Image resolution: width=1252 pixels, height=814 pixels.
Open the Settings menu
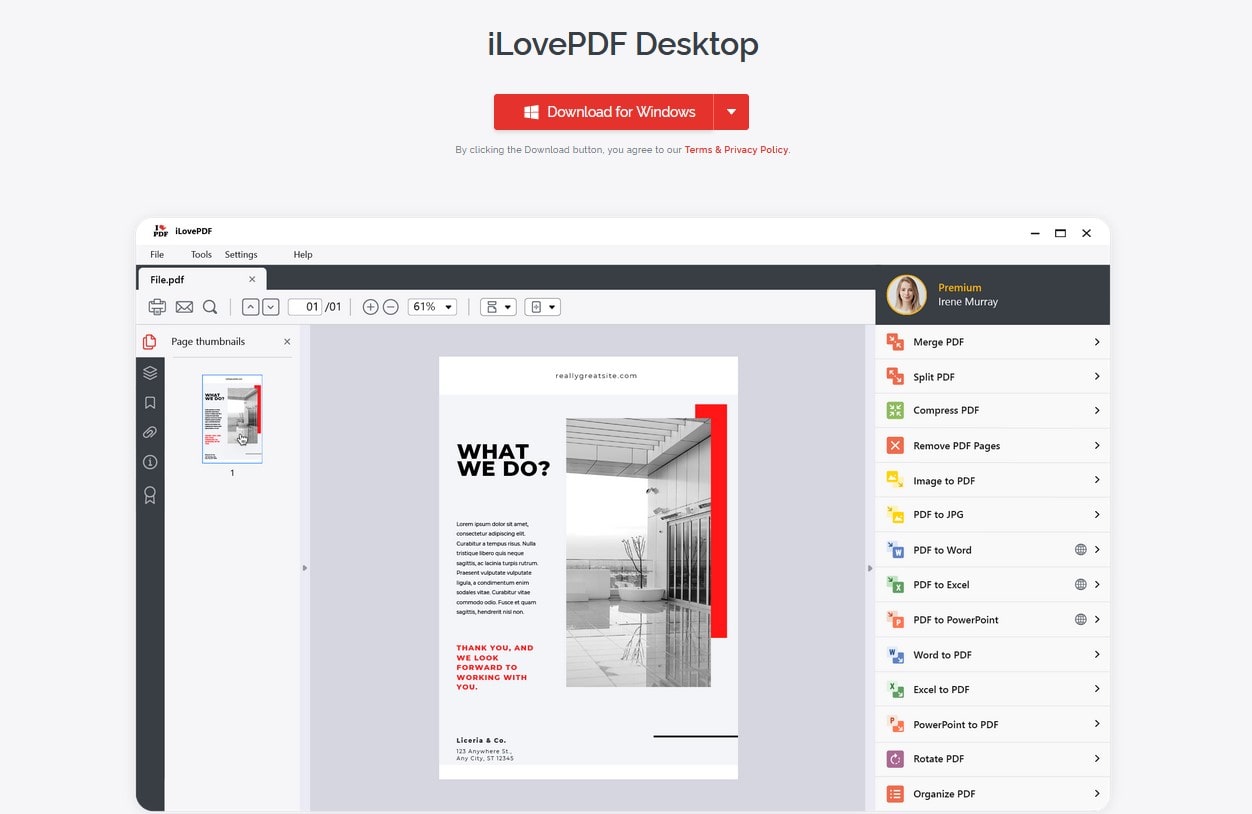(x=241, y=255)
